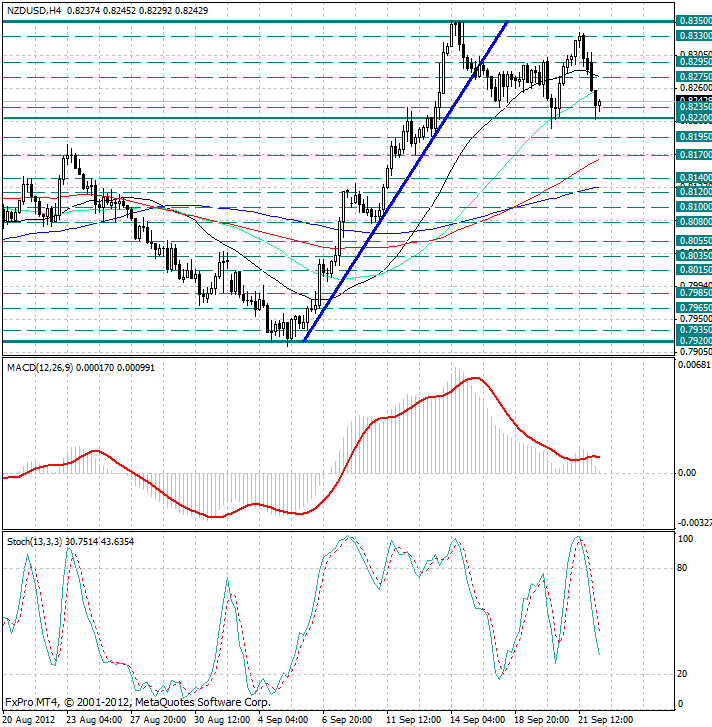Click the 0.8195 price level label
The image size is (712, 727).
tap(694, 137)
